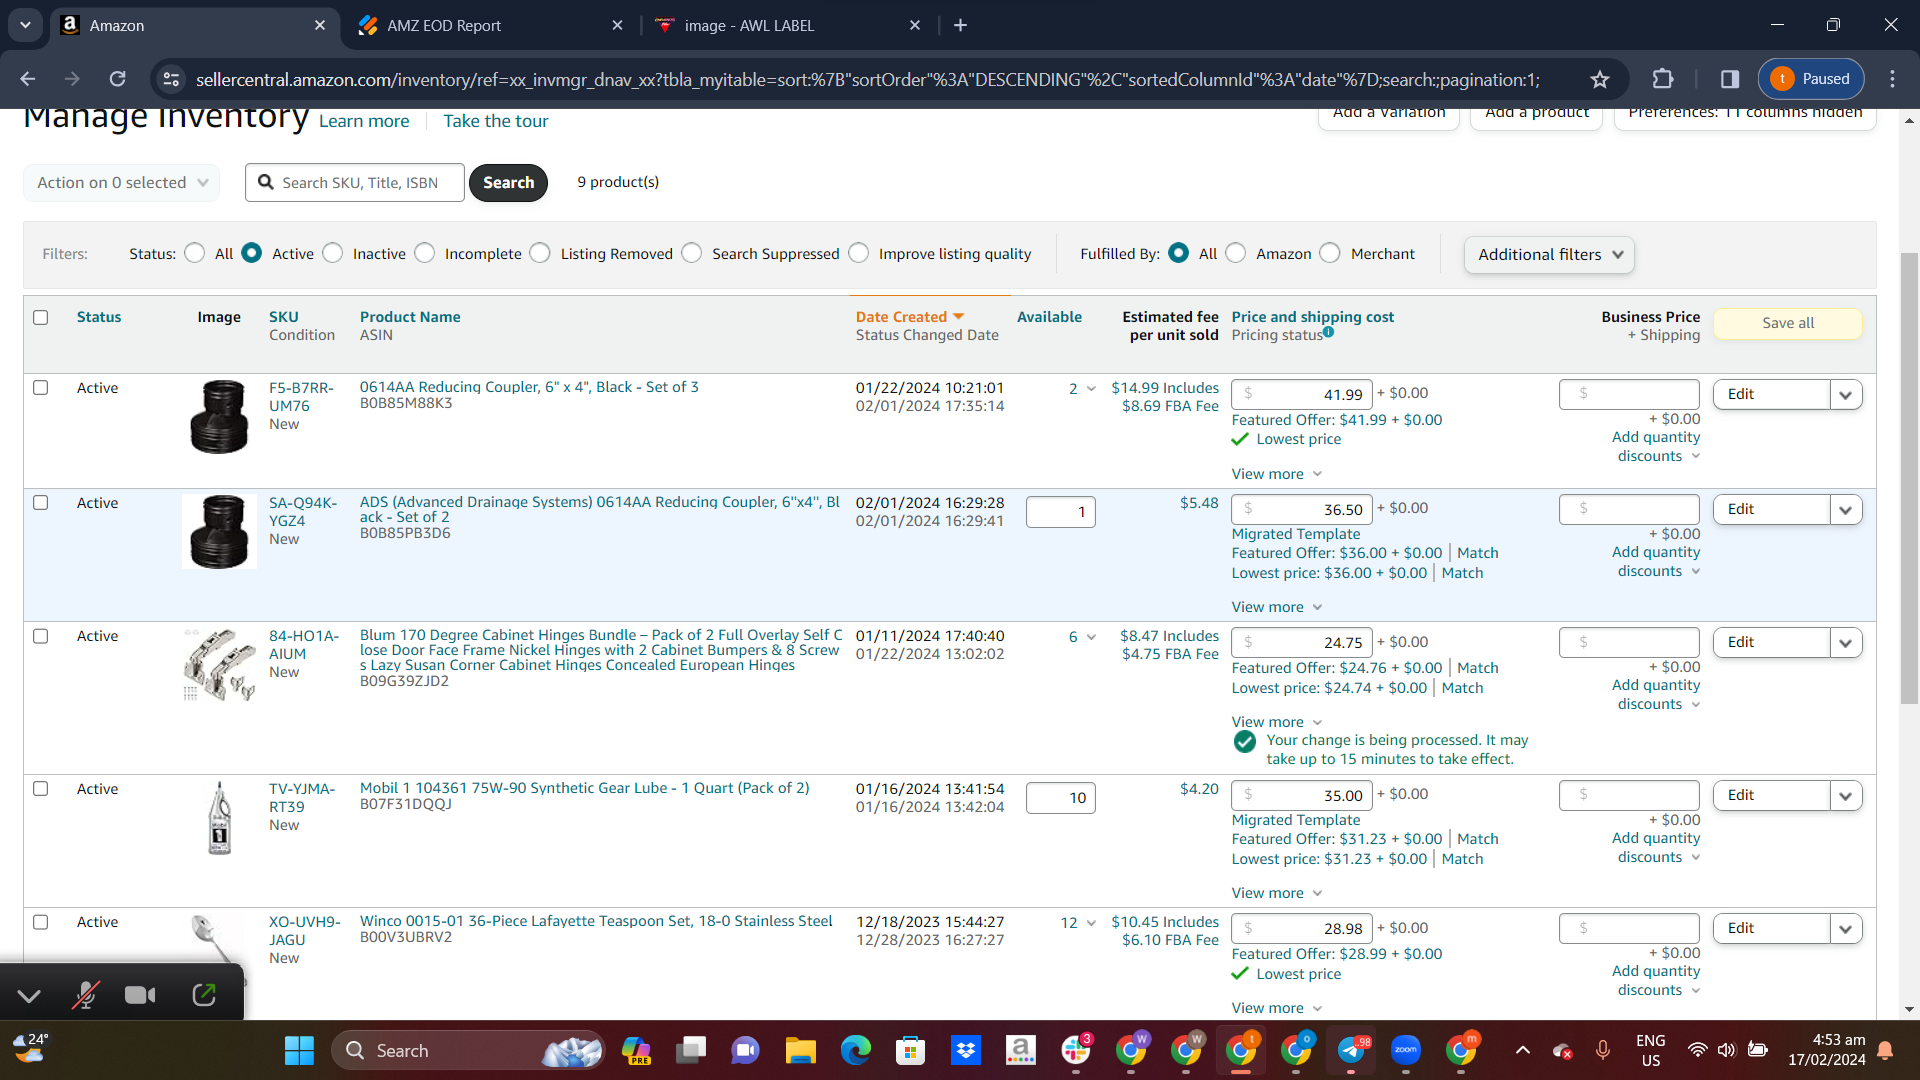Launch Microsoft Edge from the taskbar
Image resolution: width=1920 pixels, height=1080 pixels.
click(856, 1051)
